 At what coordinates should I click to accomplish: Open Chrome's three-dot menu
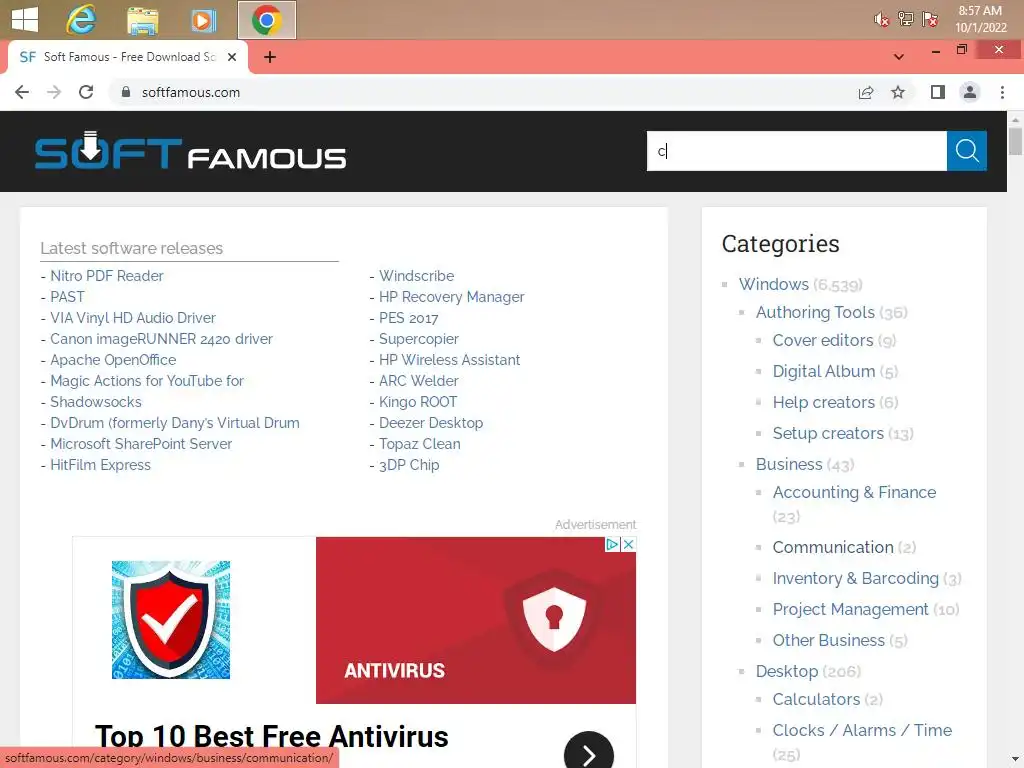[x=1002, y=92]
